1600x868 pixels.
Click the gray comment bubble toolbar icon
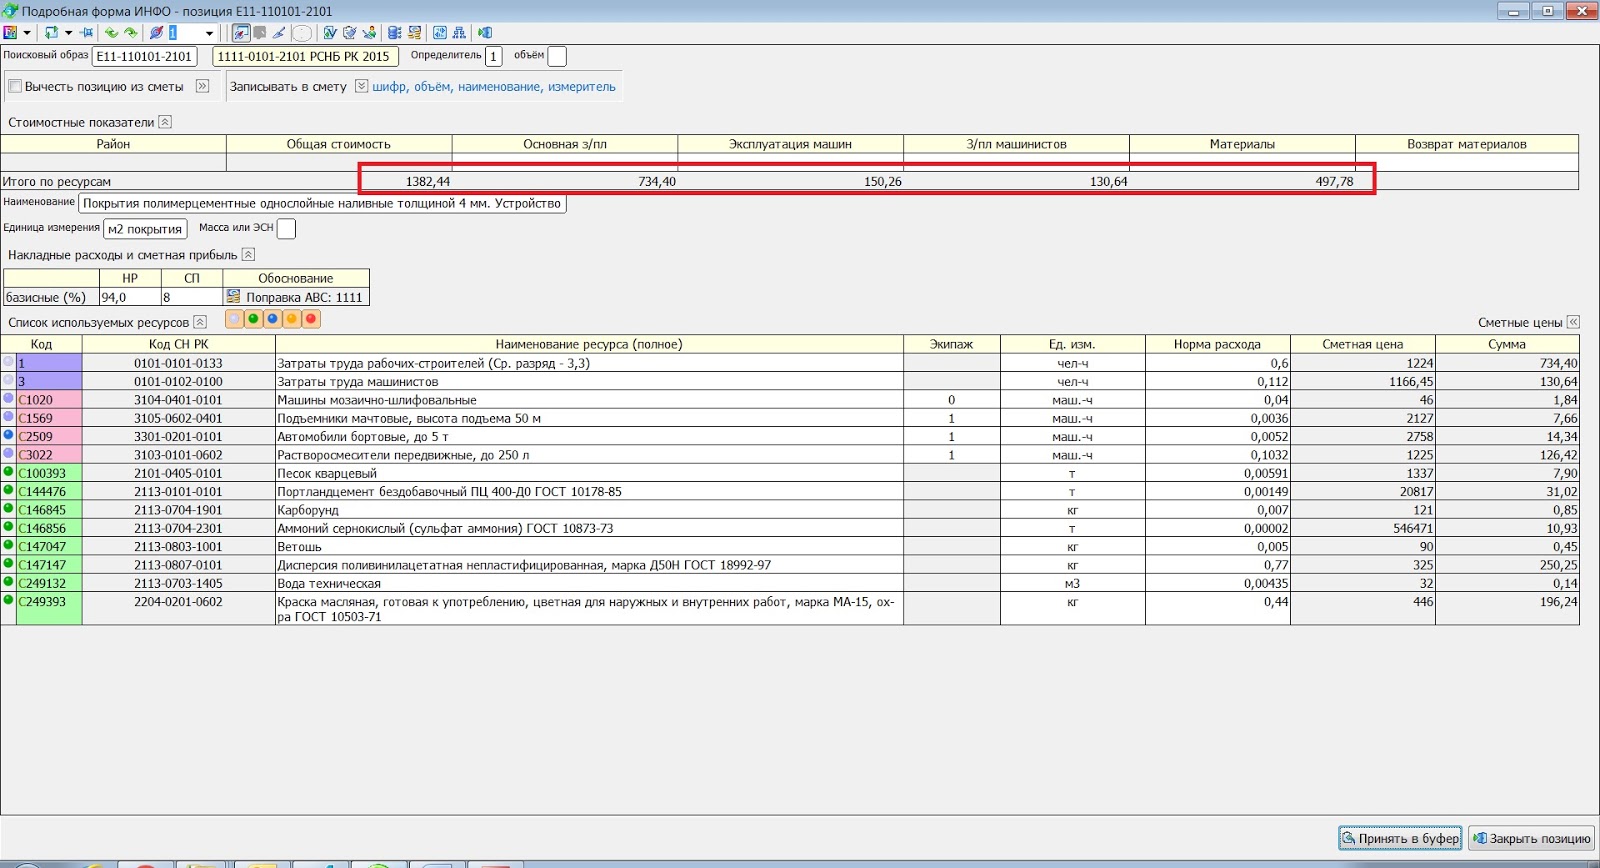pyautogui.click(x=259, y=33)
